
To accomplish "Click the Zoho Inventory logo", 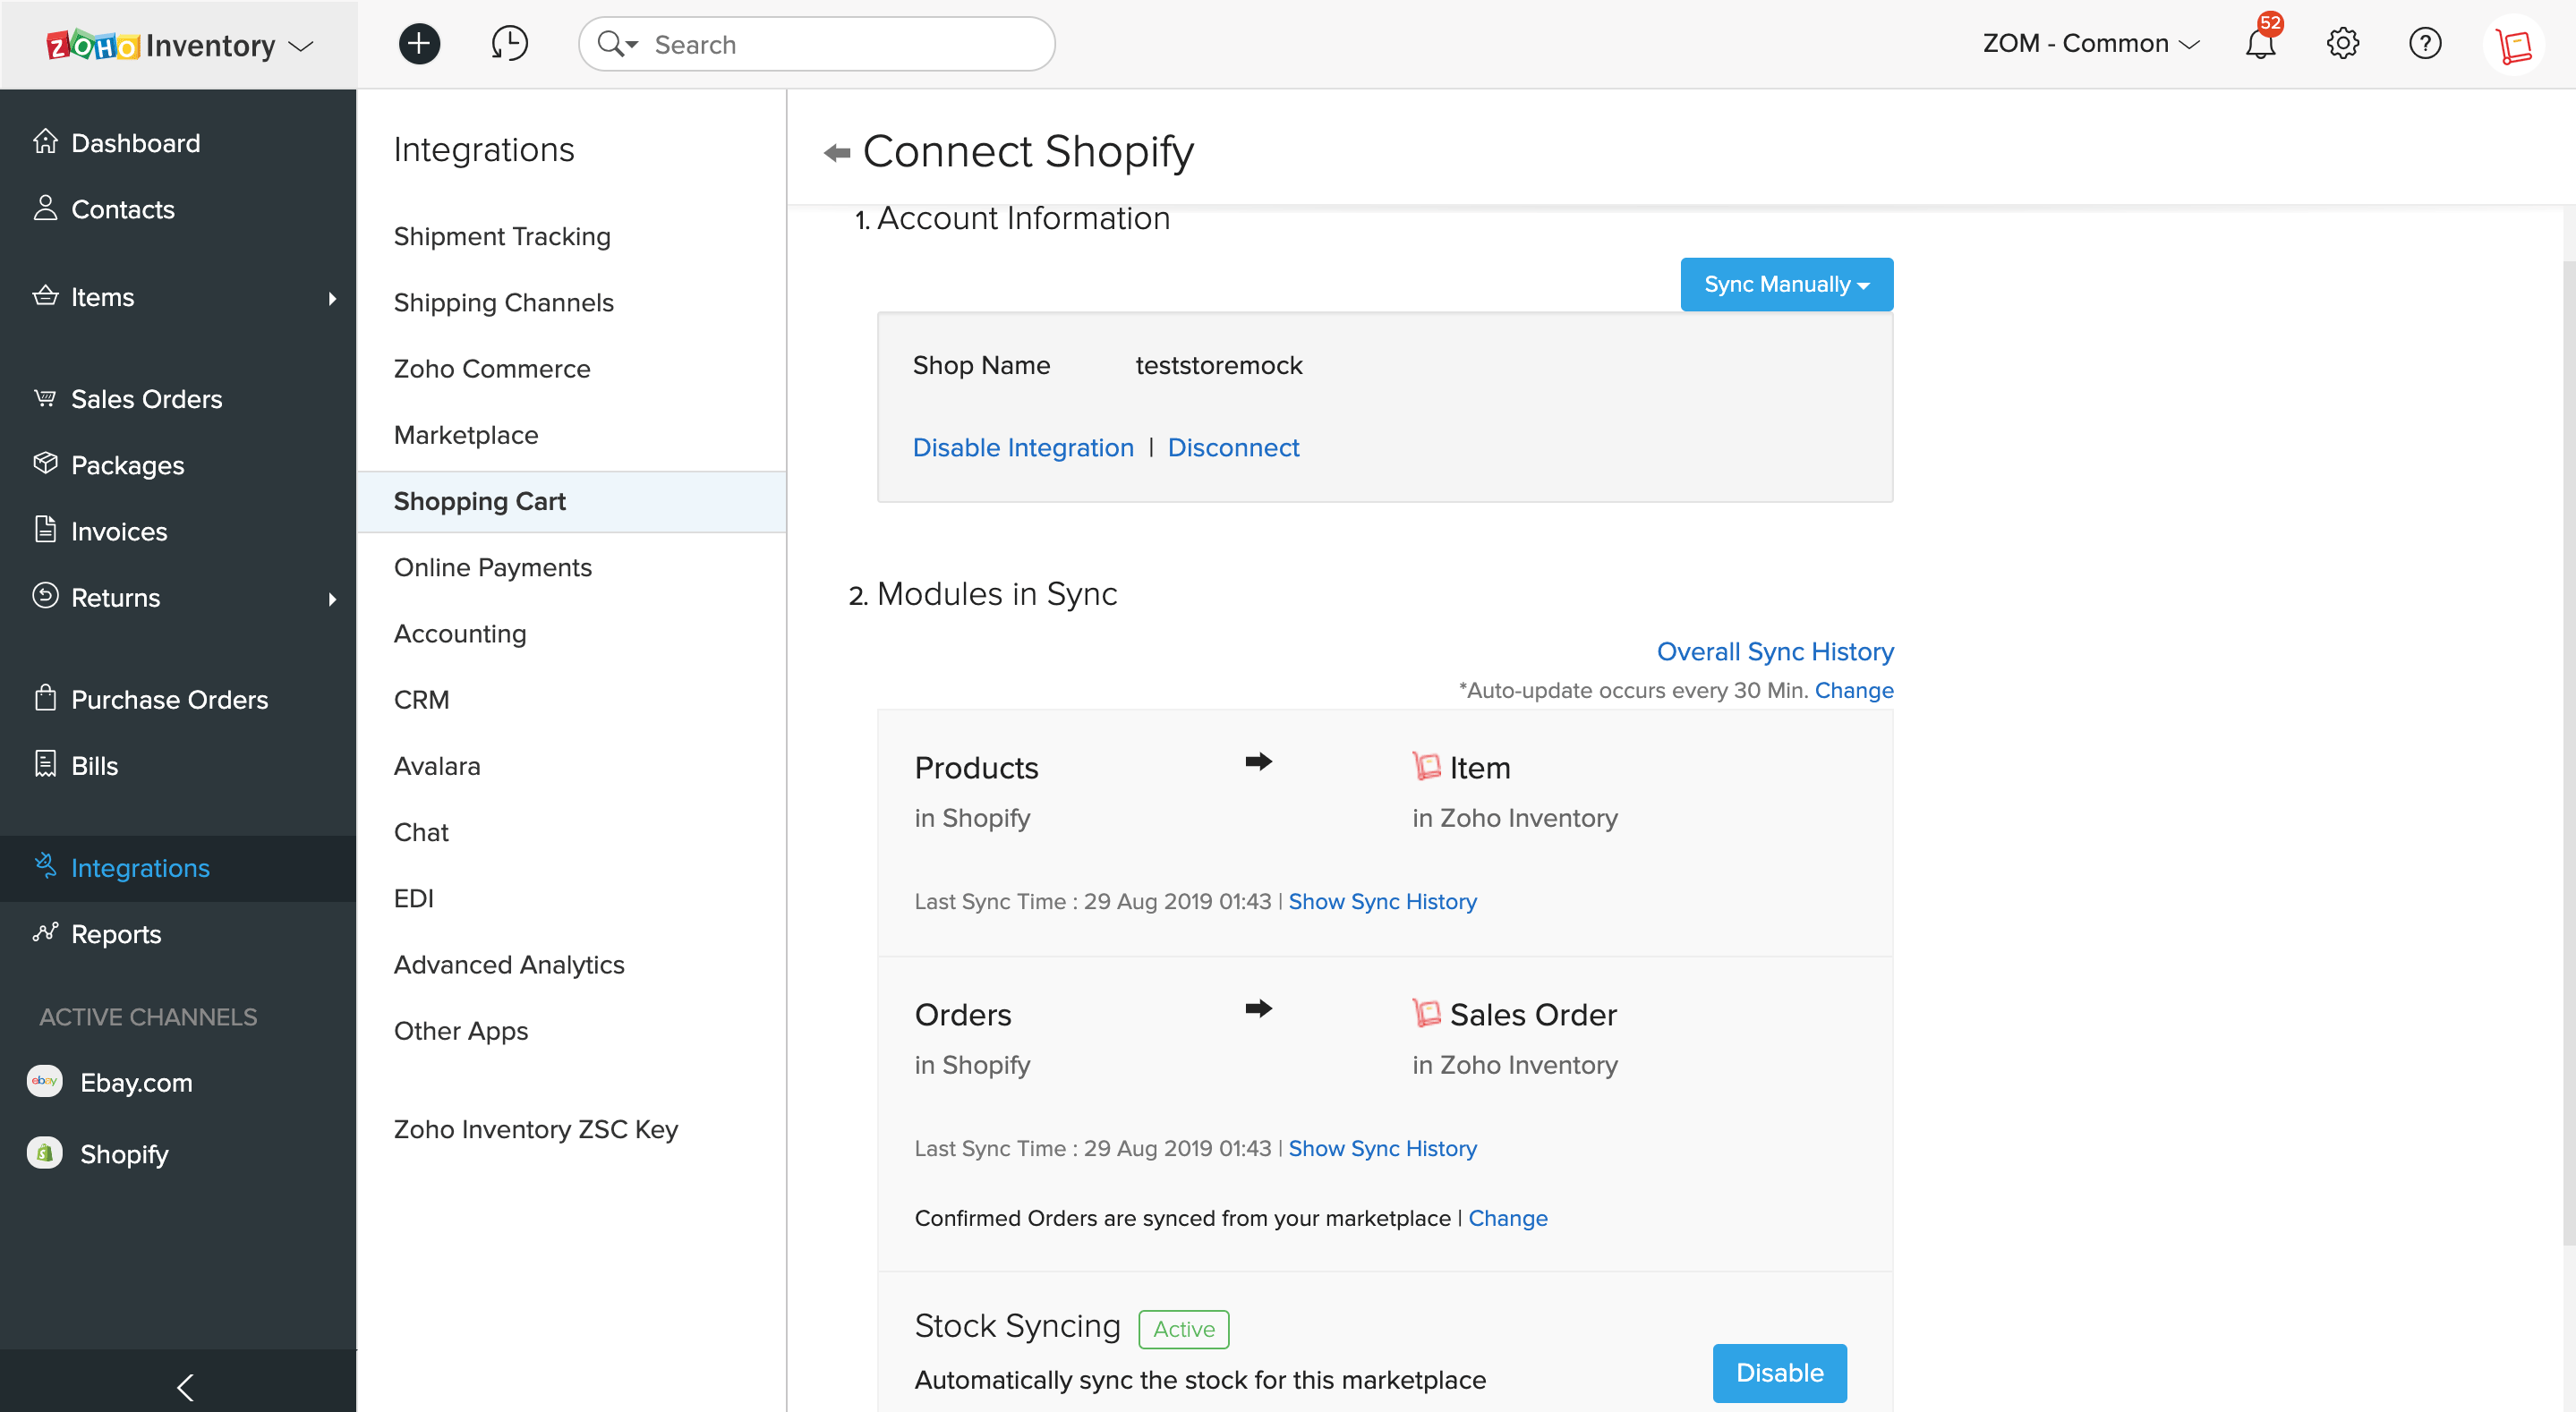I will pos(160,45).
